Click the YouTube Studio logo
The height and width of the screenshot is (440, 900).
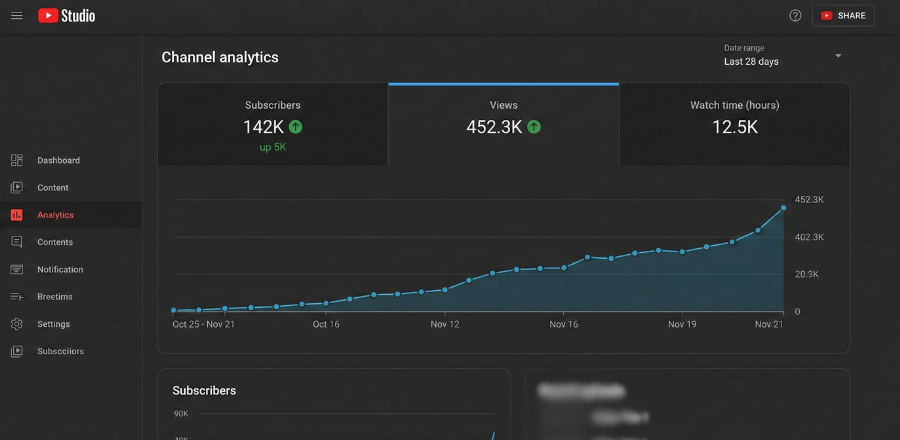(x=66, y=16)
